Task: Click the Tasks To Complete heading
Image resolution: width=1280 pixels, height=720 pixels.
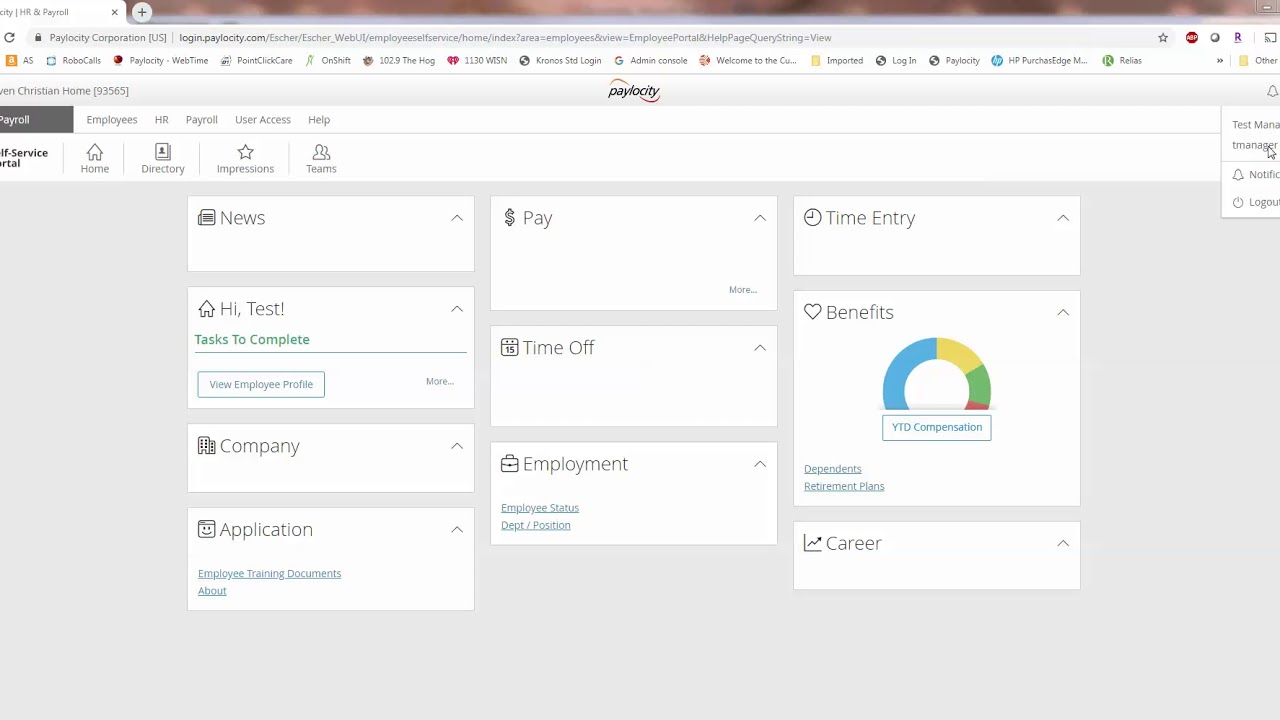Action: click(x=252, y=339)
